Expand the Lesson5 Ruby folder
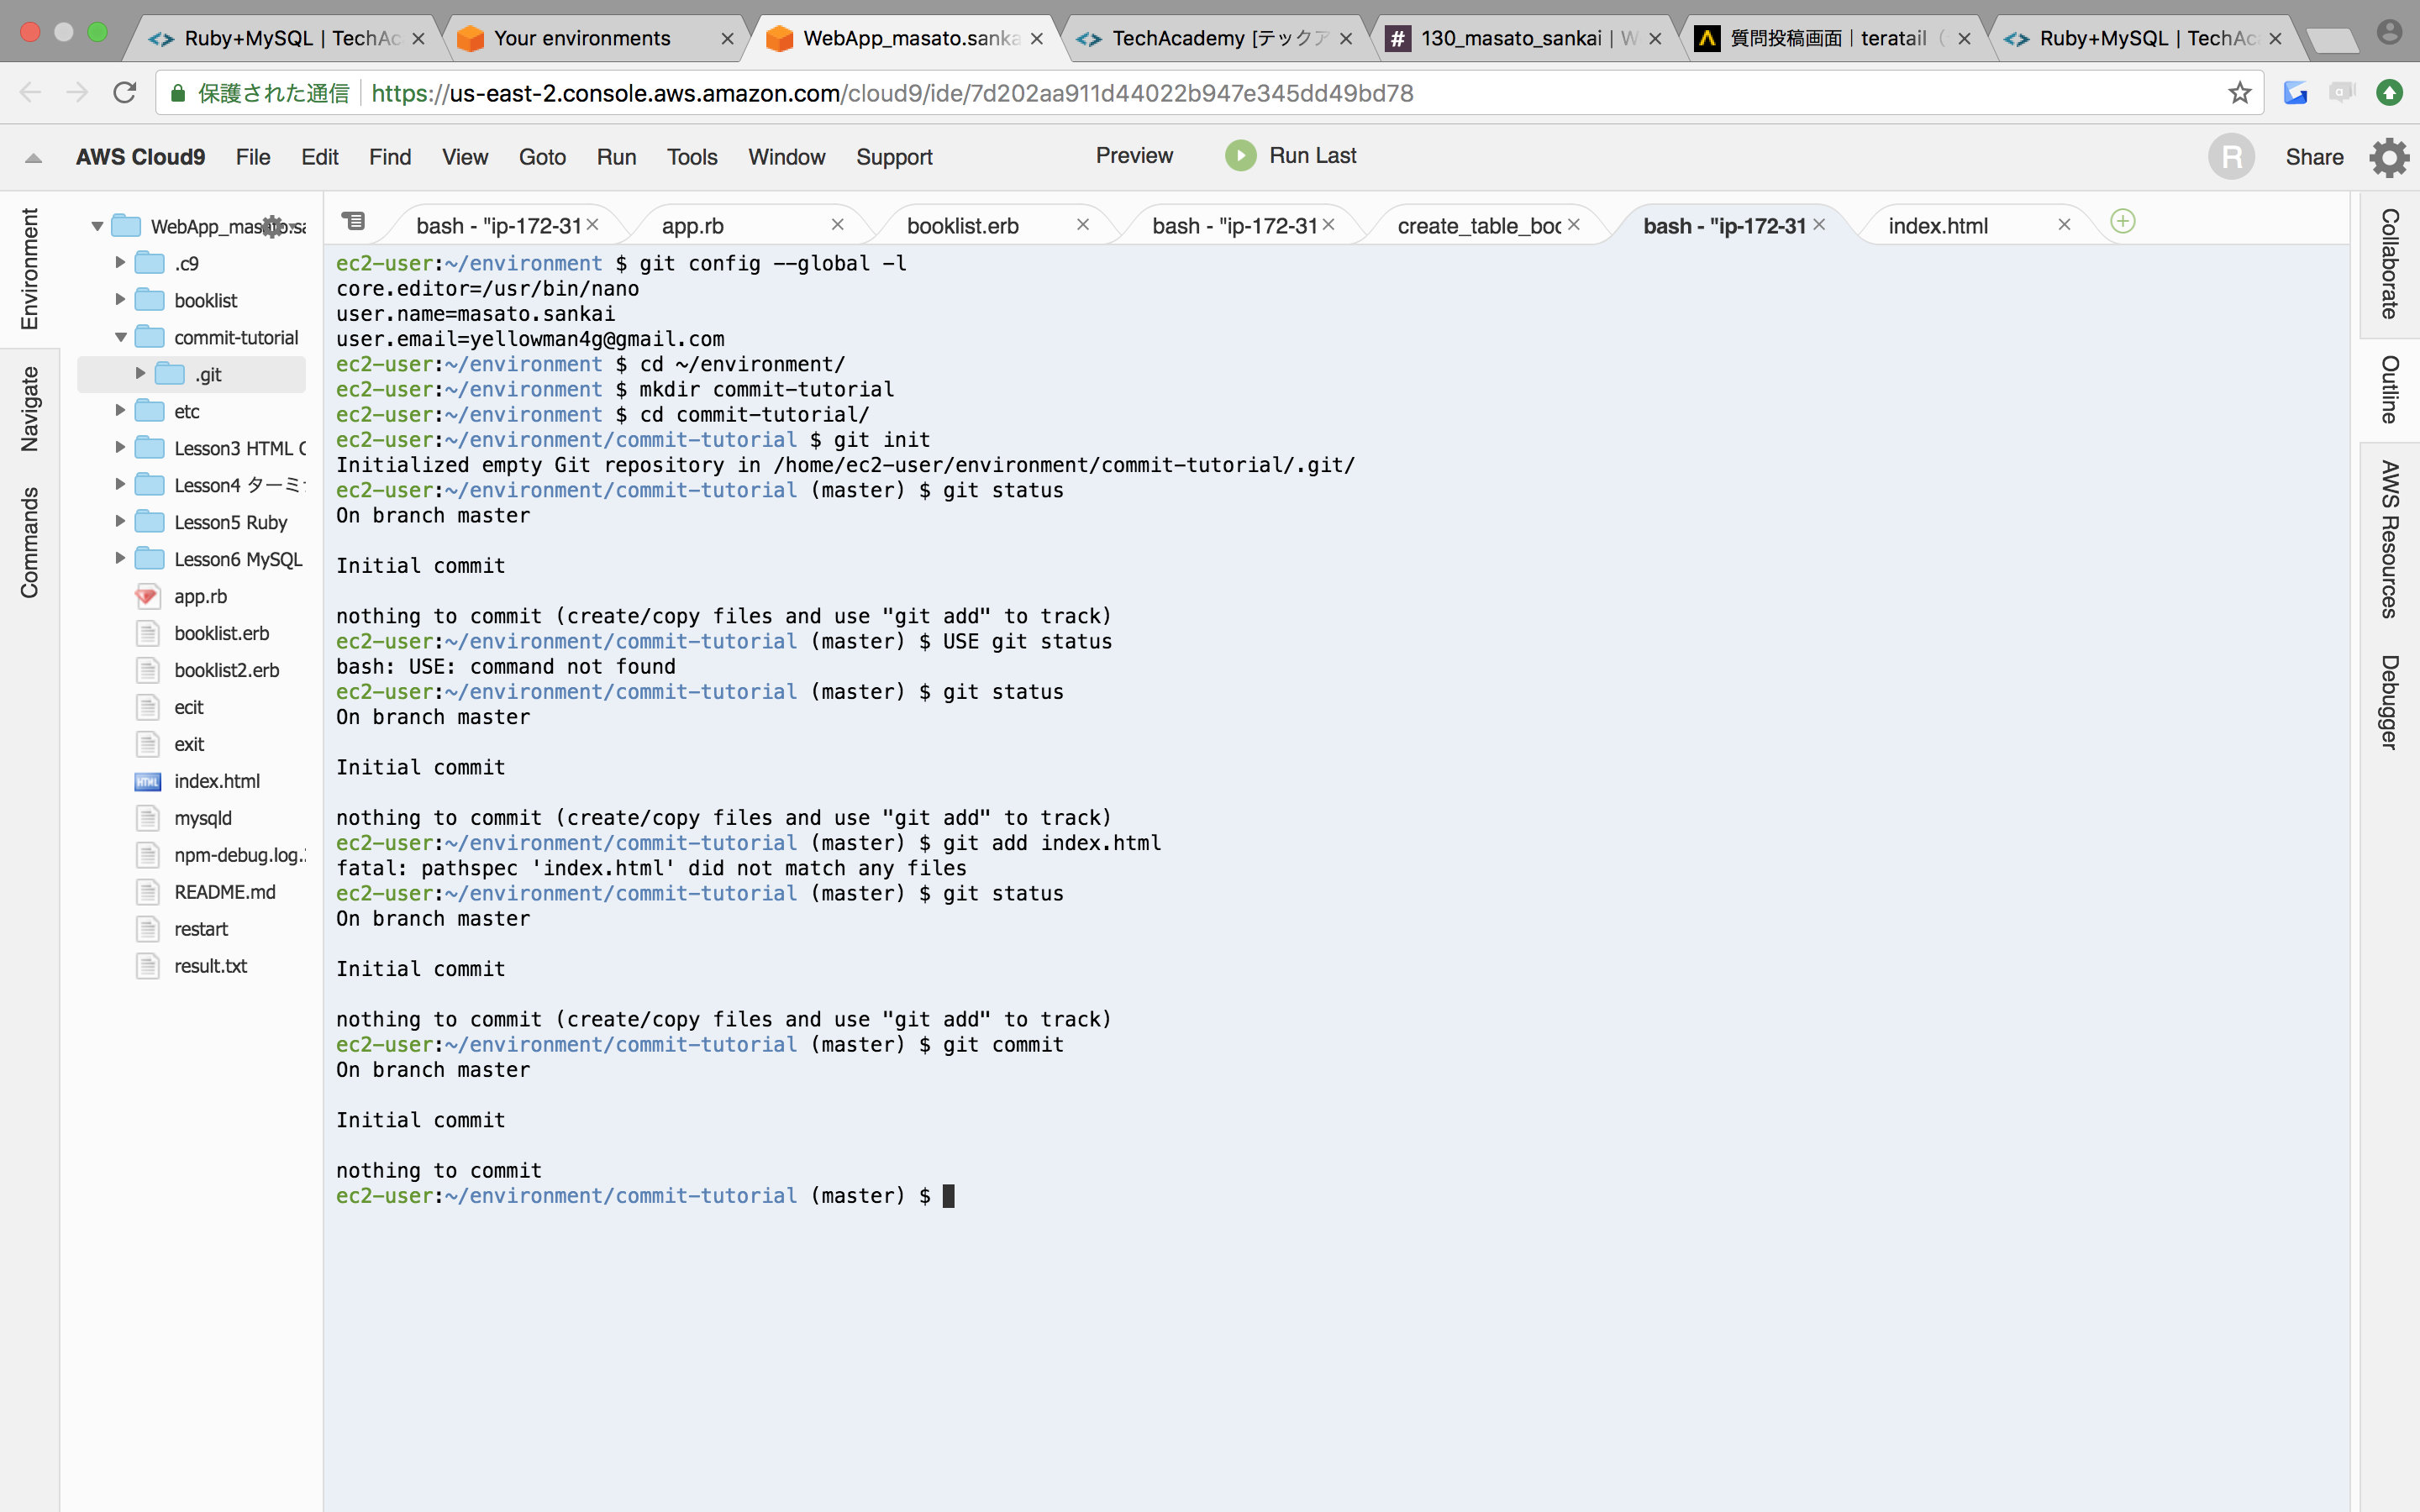This screenshot has height=1512, width=2420. pos(120,521)
